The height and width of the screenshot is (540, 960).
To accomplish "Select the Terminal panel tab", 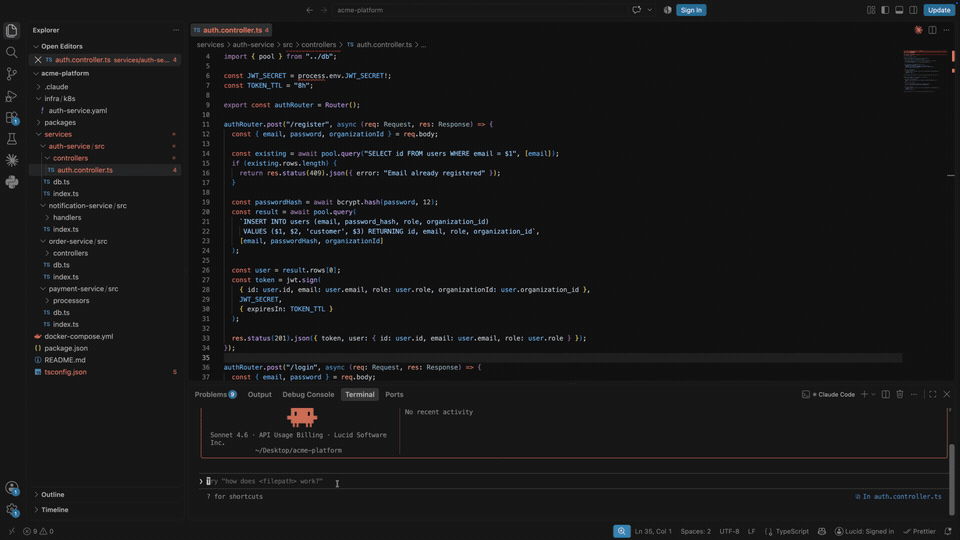I will click(x=359, y=394).
